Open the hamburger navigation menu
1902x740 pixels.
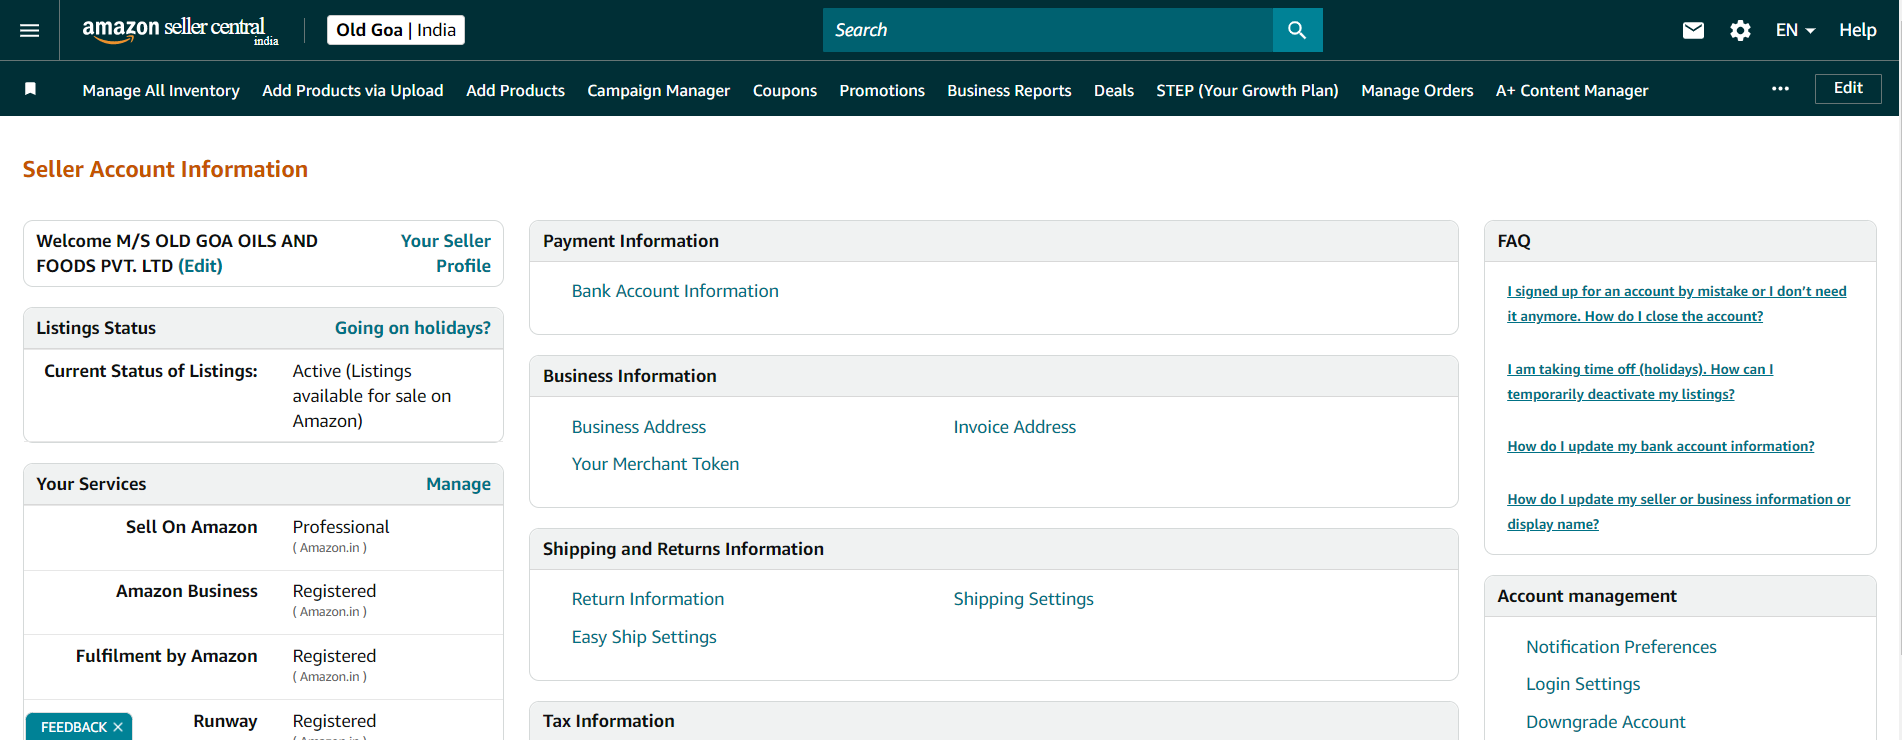coord(30,30)
